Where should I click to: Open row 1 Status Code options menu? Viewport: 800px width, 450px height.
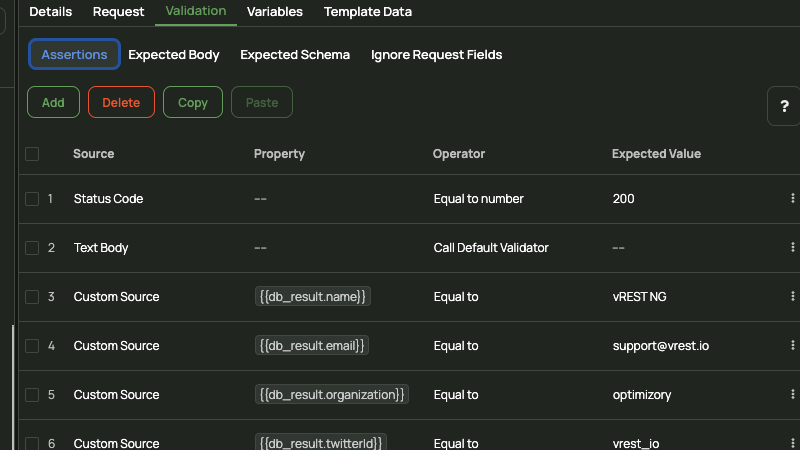tap(792, 198)
